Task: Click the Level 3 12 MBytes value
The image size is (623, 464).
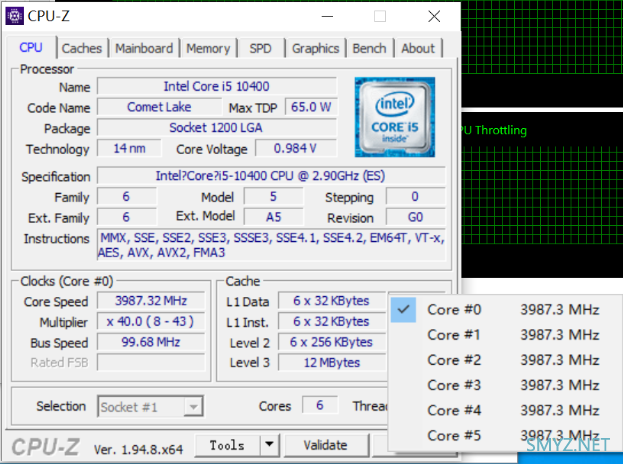Action: tap(332, 363)
